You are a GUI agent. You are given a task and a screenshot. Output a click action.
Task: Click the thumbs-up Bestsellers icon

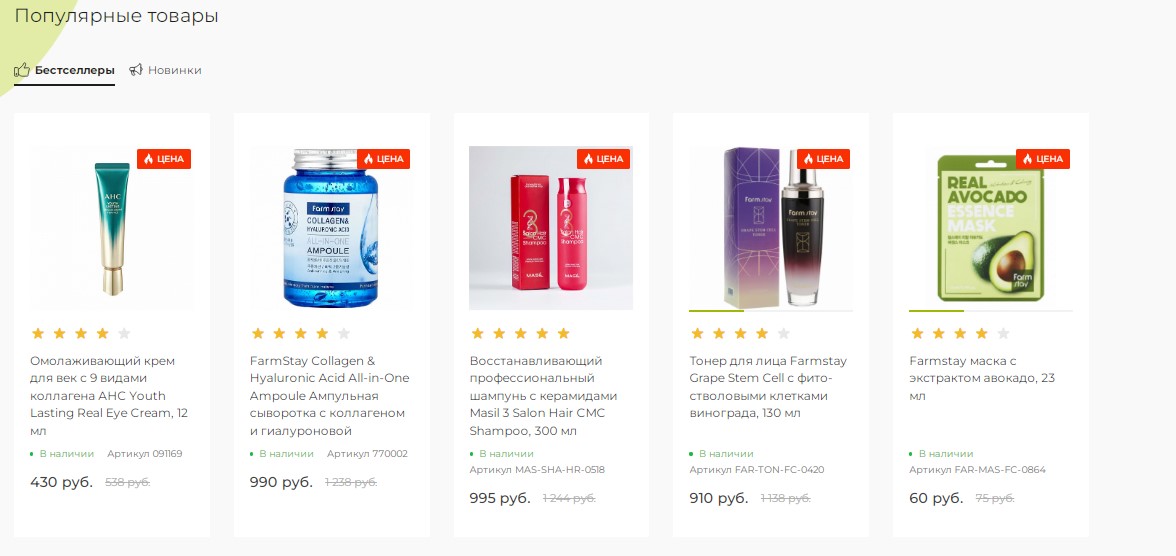[x=22, y=70]
